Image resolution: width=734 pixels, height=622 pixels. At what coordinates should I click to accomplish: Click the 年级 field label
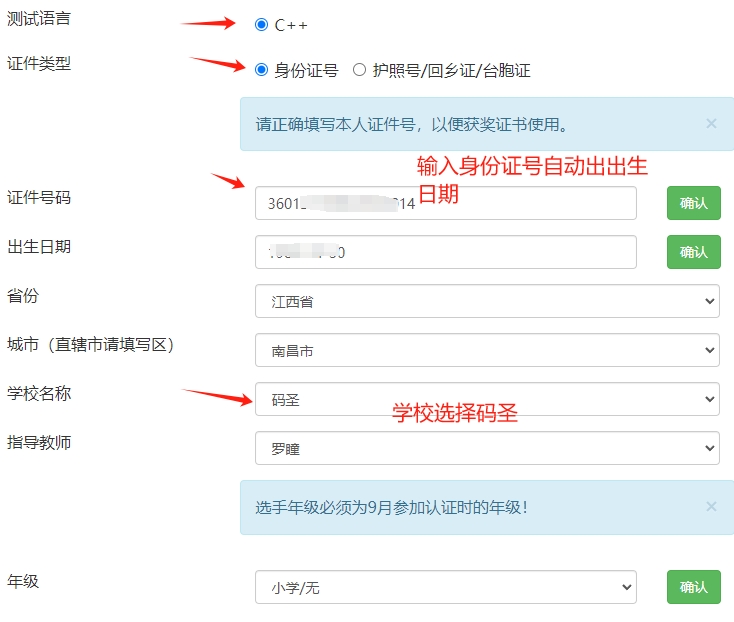pos(23,581)
